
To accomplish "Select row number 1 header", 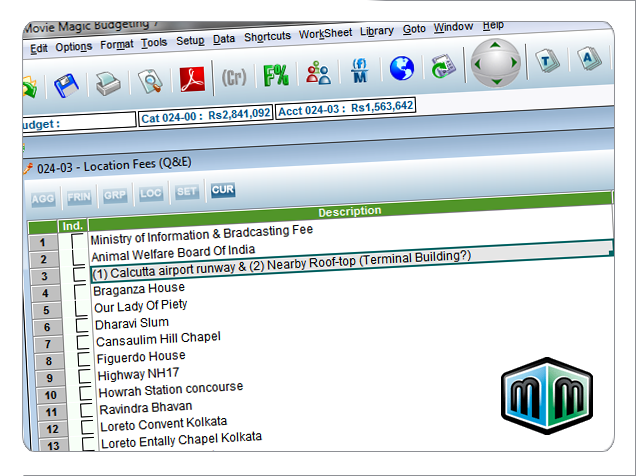I will pyautogui.click(x=43, y=242).
